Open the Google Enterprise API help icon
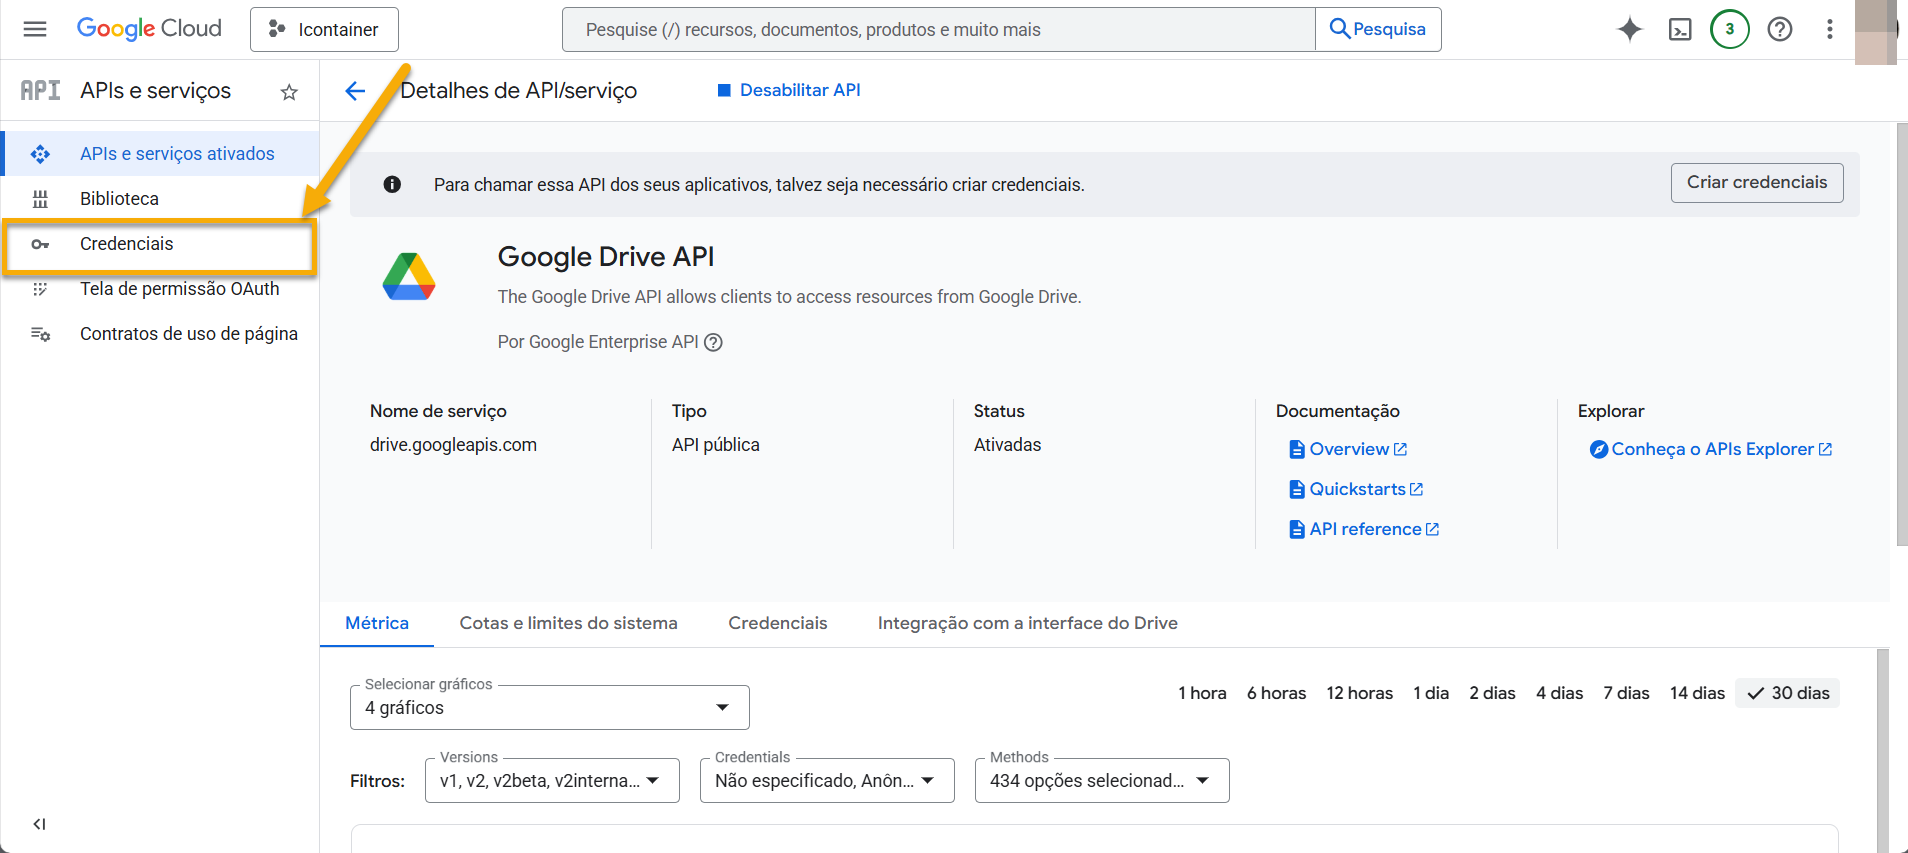 click(x=713, y=342)
